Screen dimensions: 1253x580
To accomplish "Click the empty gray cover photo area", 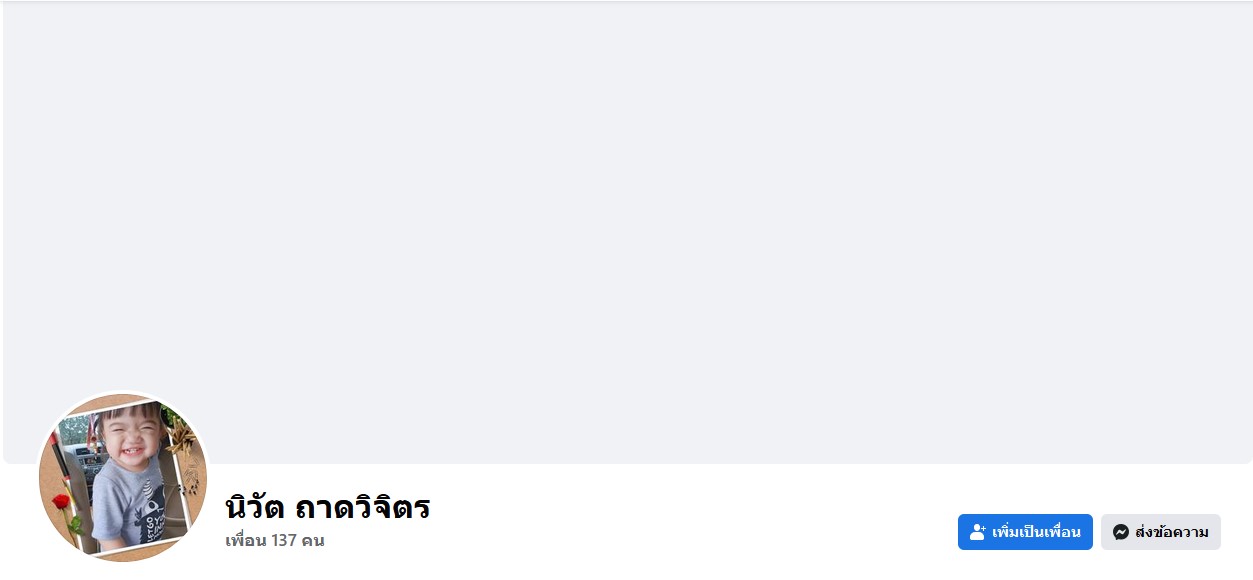I will 627,232.
